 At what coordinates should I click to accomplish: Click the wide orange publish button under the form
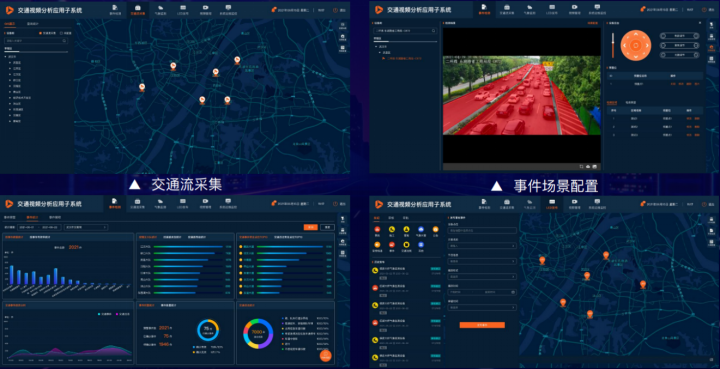[x=482, y=325]
